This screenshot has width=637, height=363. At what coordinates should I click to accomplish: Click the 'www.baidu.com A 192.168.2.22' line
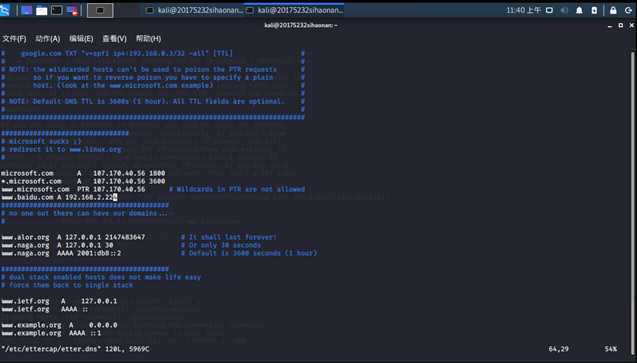coord(59,197)
